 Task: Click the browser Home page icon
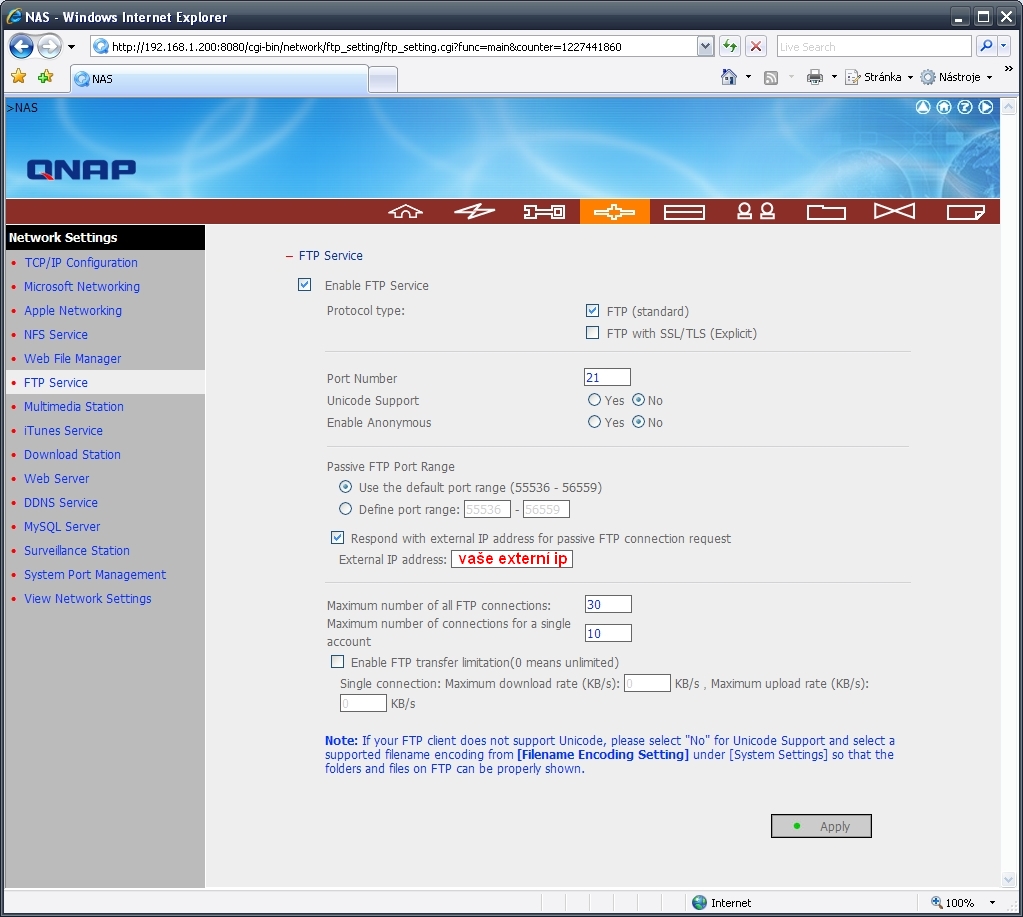(x=729, y=77)
